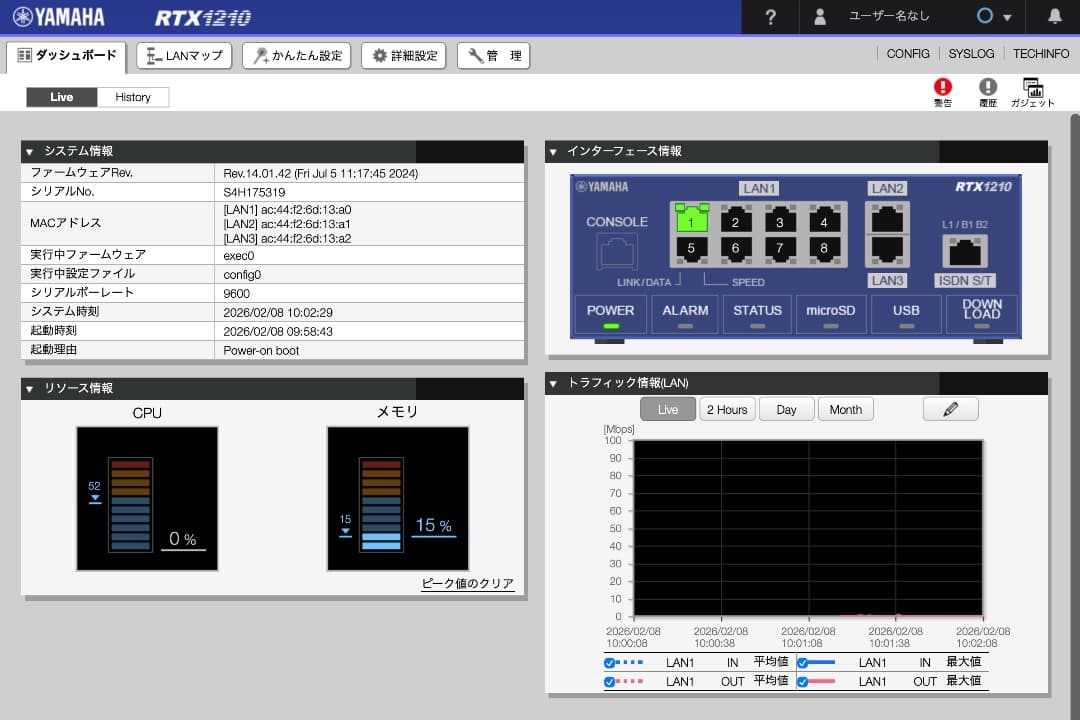The height and width of the screenshot is (720, 1080).
Task: Open the 履歴 (history) icon
Action: 988,91
